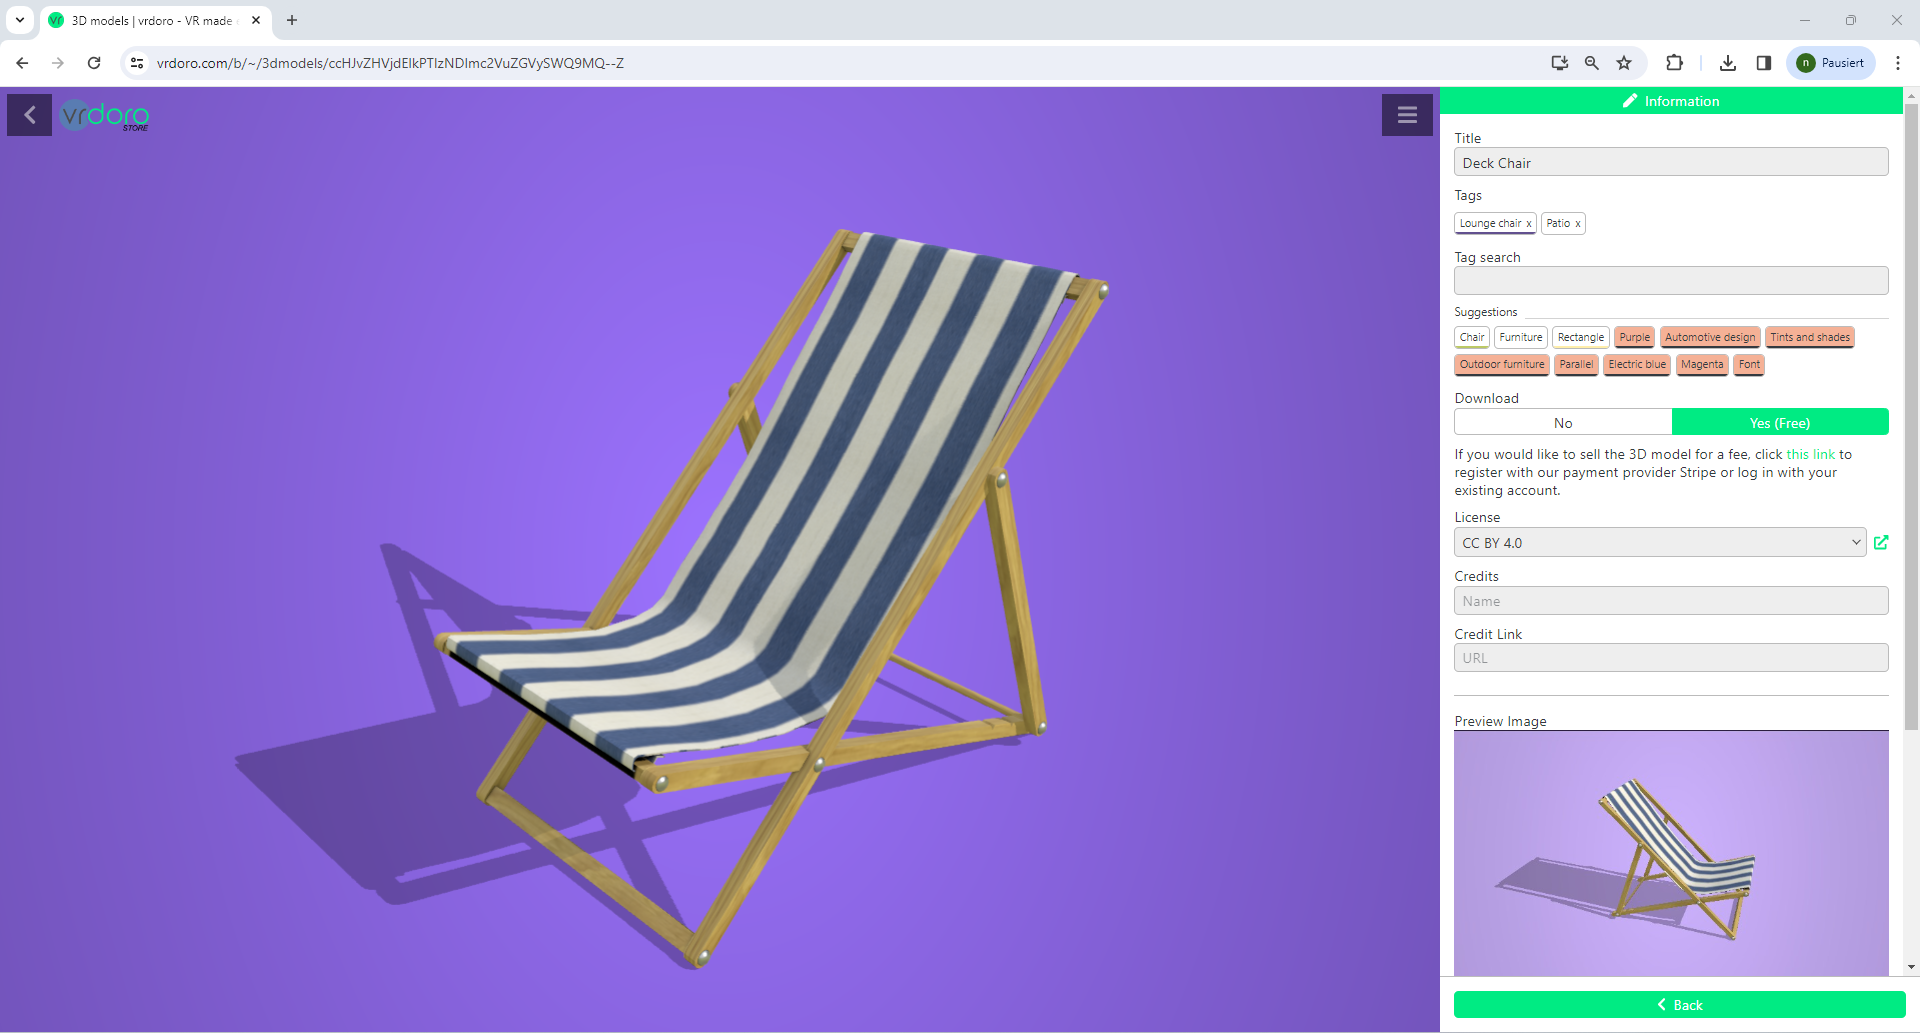Viewport: 1920px width, 1033px height.
Task: Open the Chrome three-dot menu
Action: click(x=1897, y=63)
